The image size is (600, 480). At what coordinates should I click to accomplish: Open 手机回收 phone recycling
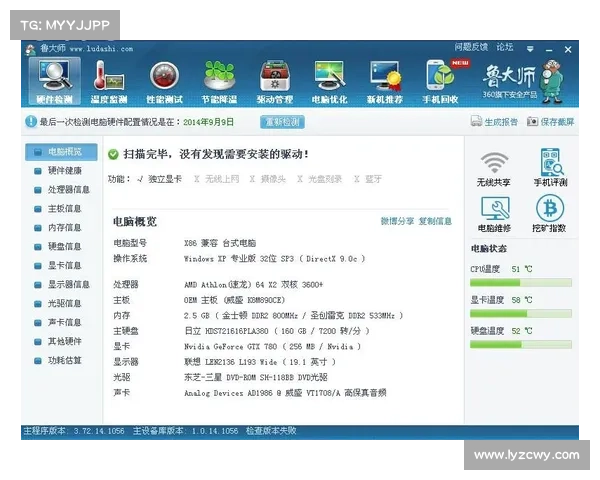pos(440,82)
